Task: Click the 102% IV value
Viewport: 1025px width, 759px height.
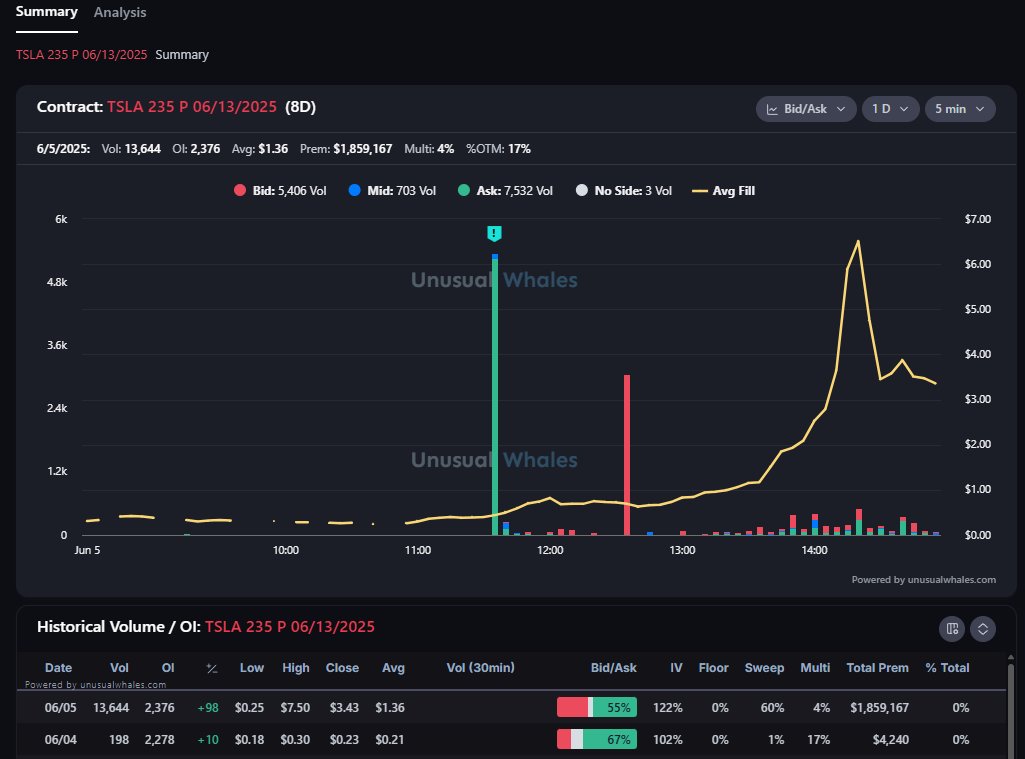Action: click(667, 739)
